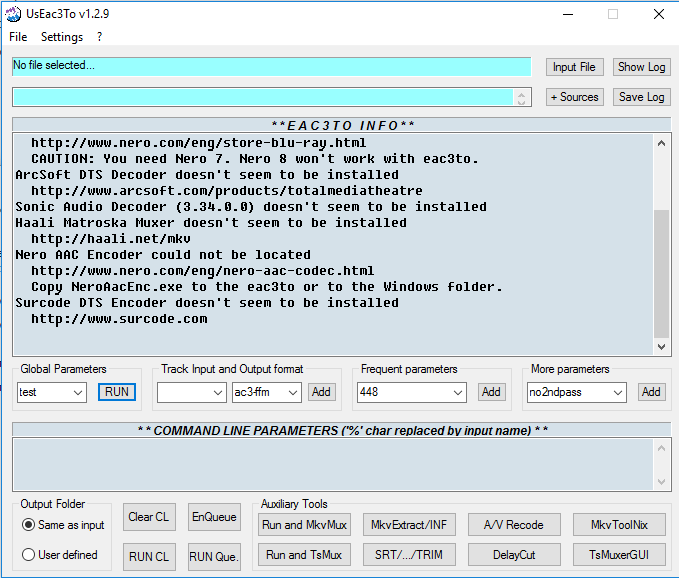Image resolution: width=679 pixels, height=578 pixels.
Task: Click the + Sources button
Action: point(574,97)
